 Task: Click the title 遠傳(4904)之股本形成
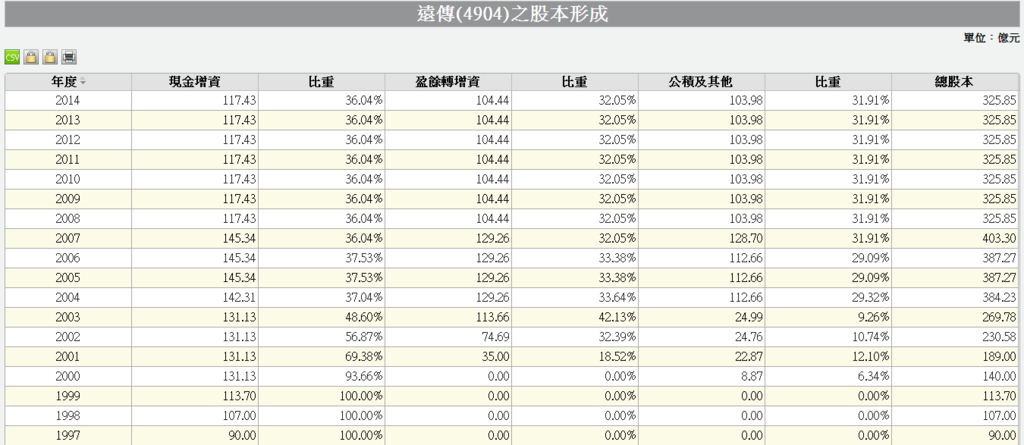pyautogui.click(x=512, y=14)
